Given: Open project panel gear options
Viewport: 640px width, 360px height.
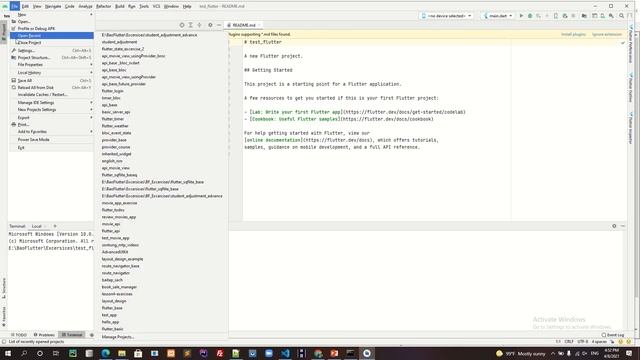Looking at the screenshot, I should click(x=210, y=25).
